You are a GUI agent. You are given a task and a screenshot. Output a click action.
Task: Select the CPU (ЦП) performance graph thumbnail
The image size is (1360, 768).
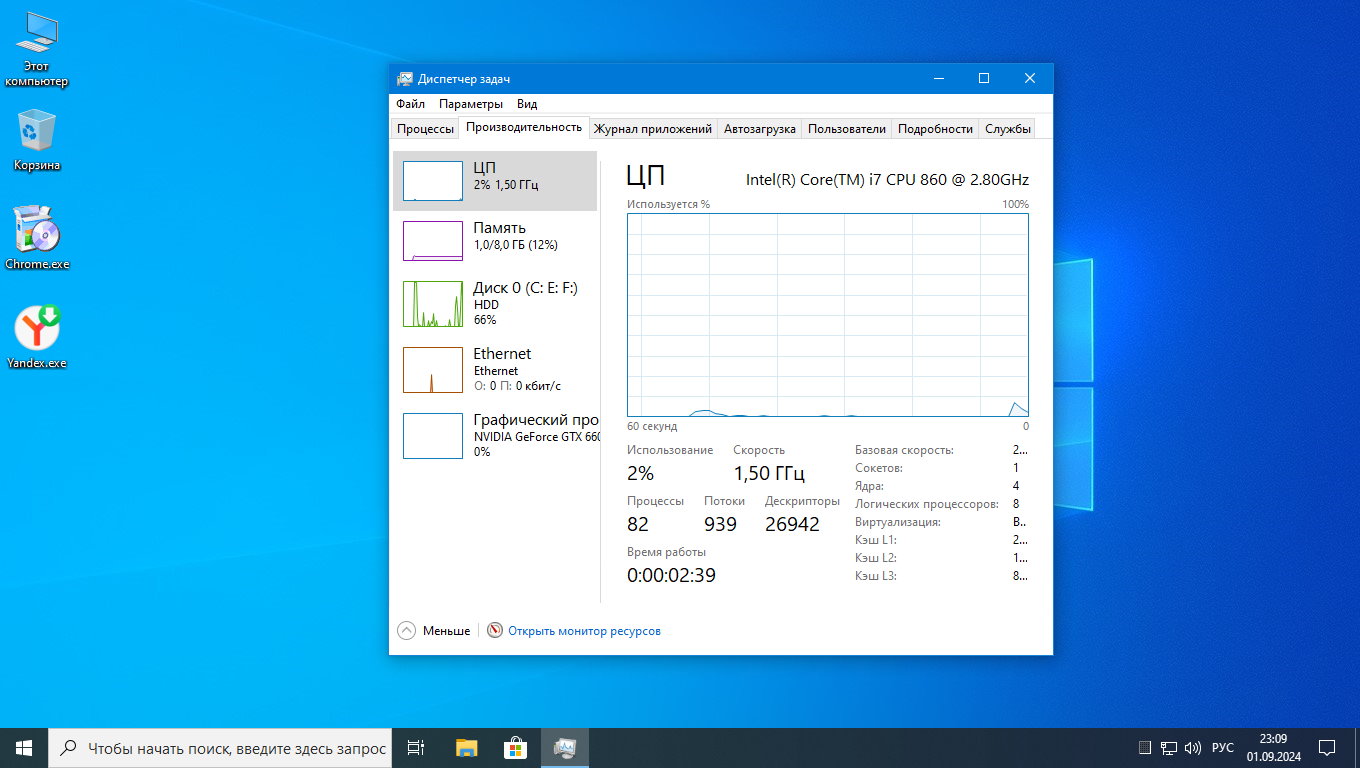point(432,181)
